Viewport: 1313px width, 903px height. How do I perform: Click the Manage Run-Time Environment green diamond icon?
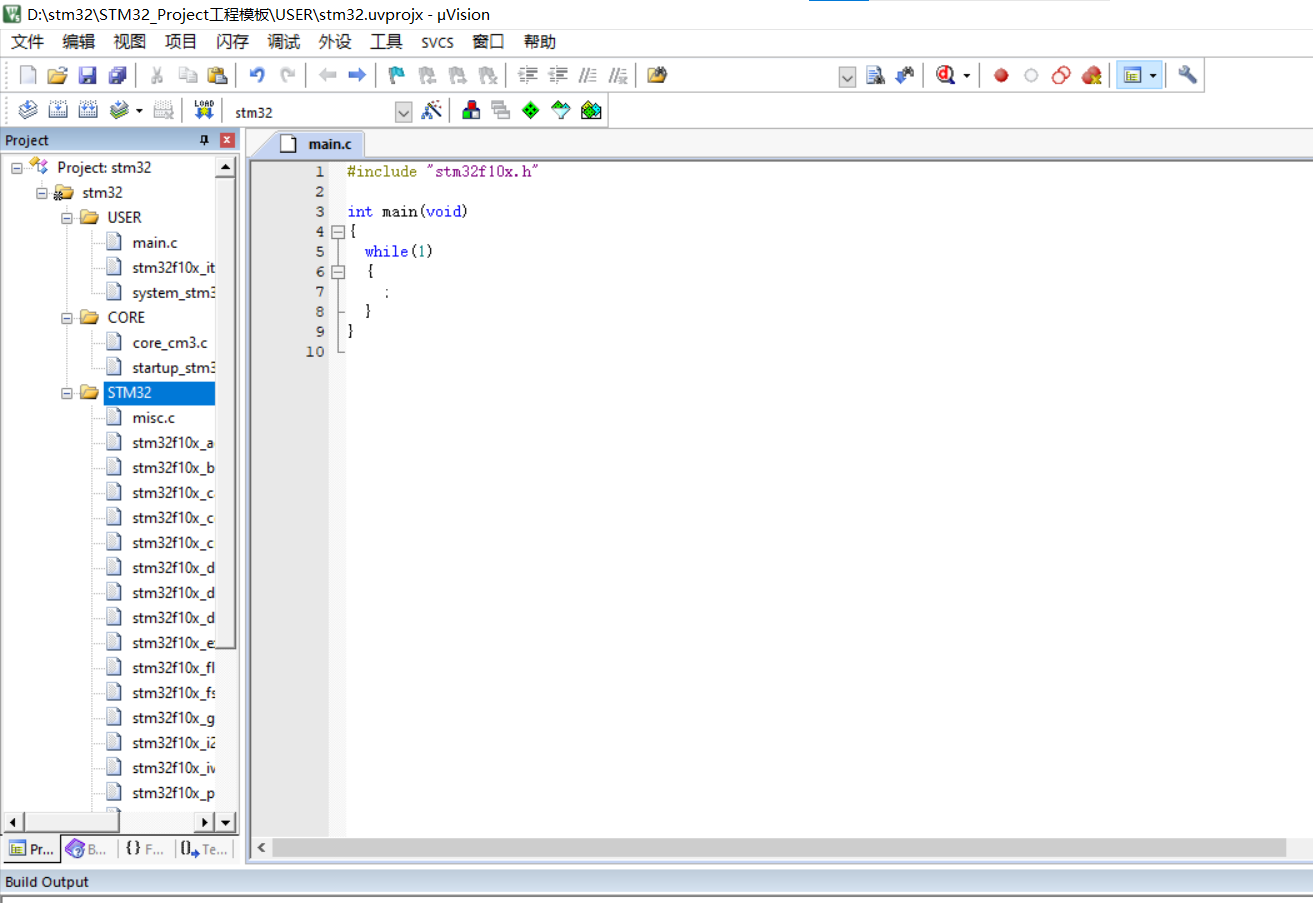click(531, 110)
